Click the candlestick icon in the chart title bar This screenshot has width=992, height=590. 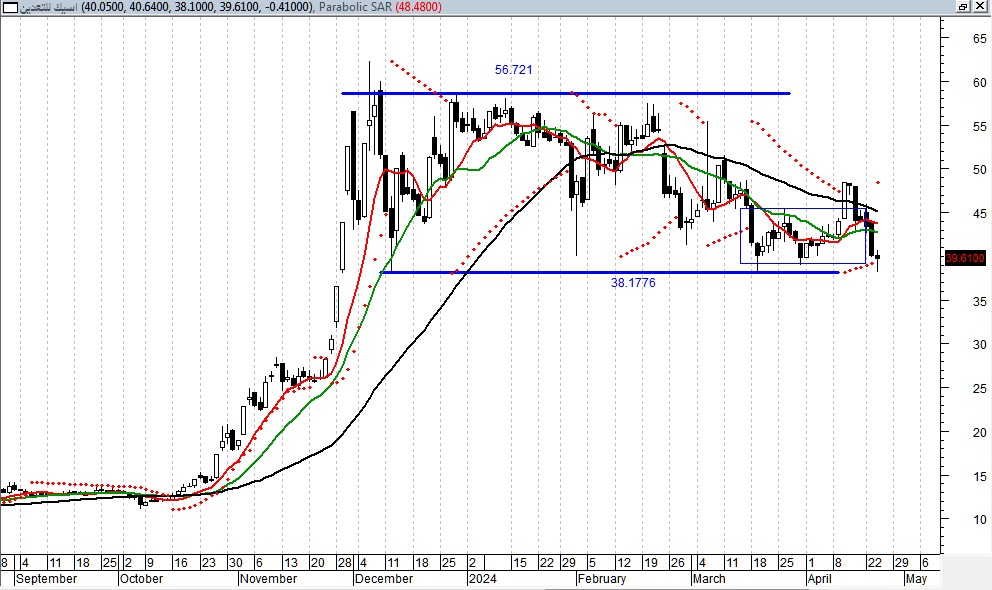coord(10,8)
